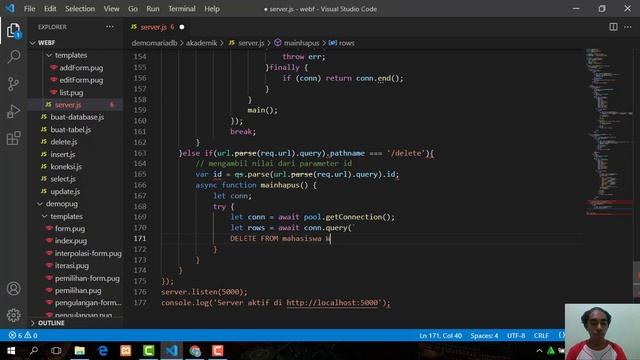Click the taskbar search icon
This screenshot has height=360, width=640.
coord(34,351)
